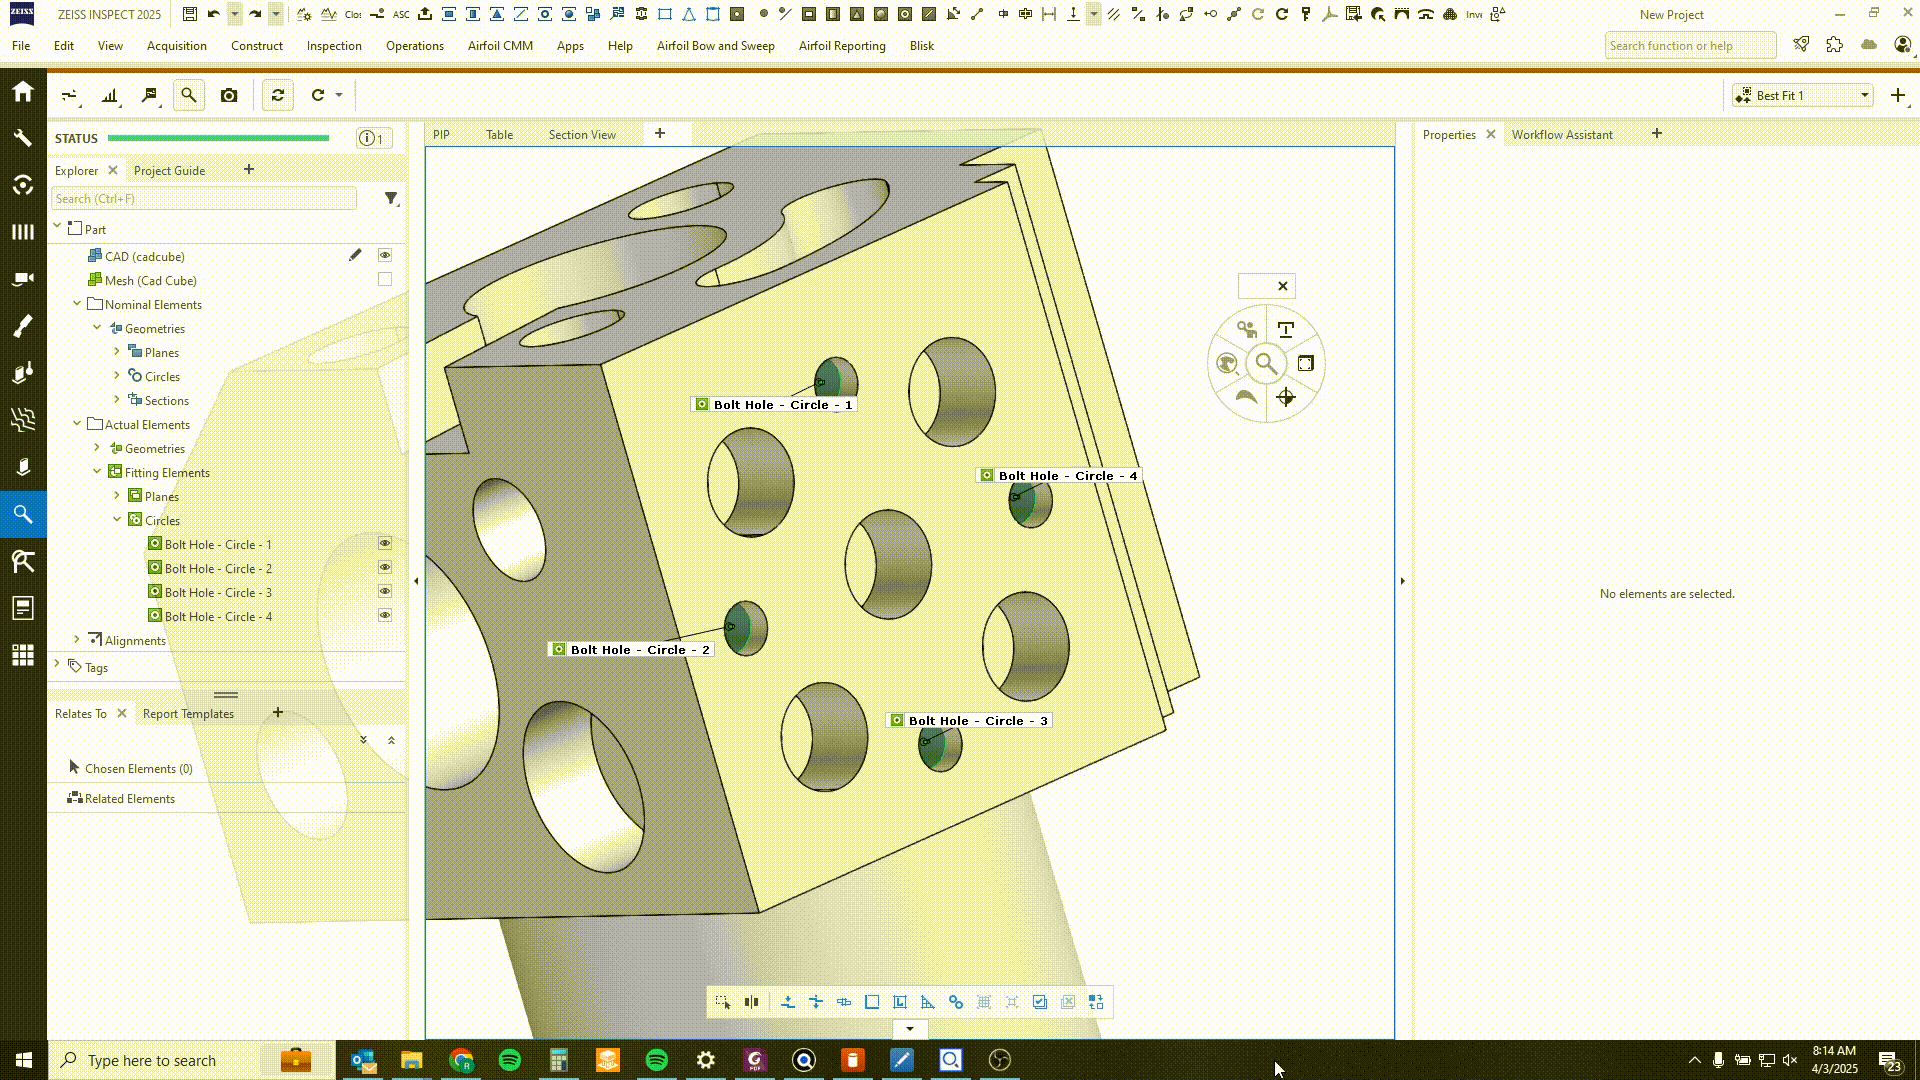Viewport: 1920px width, 1080px height.
Task: Open the Inspection menu
Action: click(333, 46)
